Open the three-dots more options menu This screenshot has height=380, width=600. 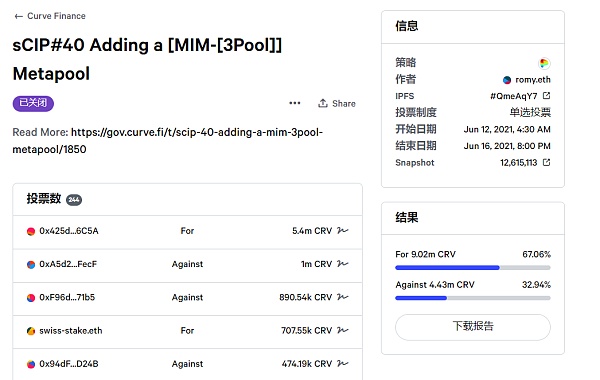click(x=295, y=103)
